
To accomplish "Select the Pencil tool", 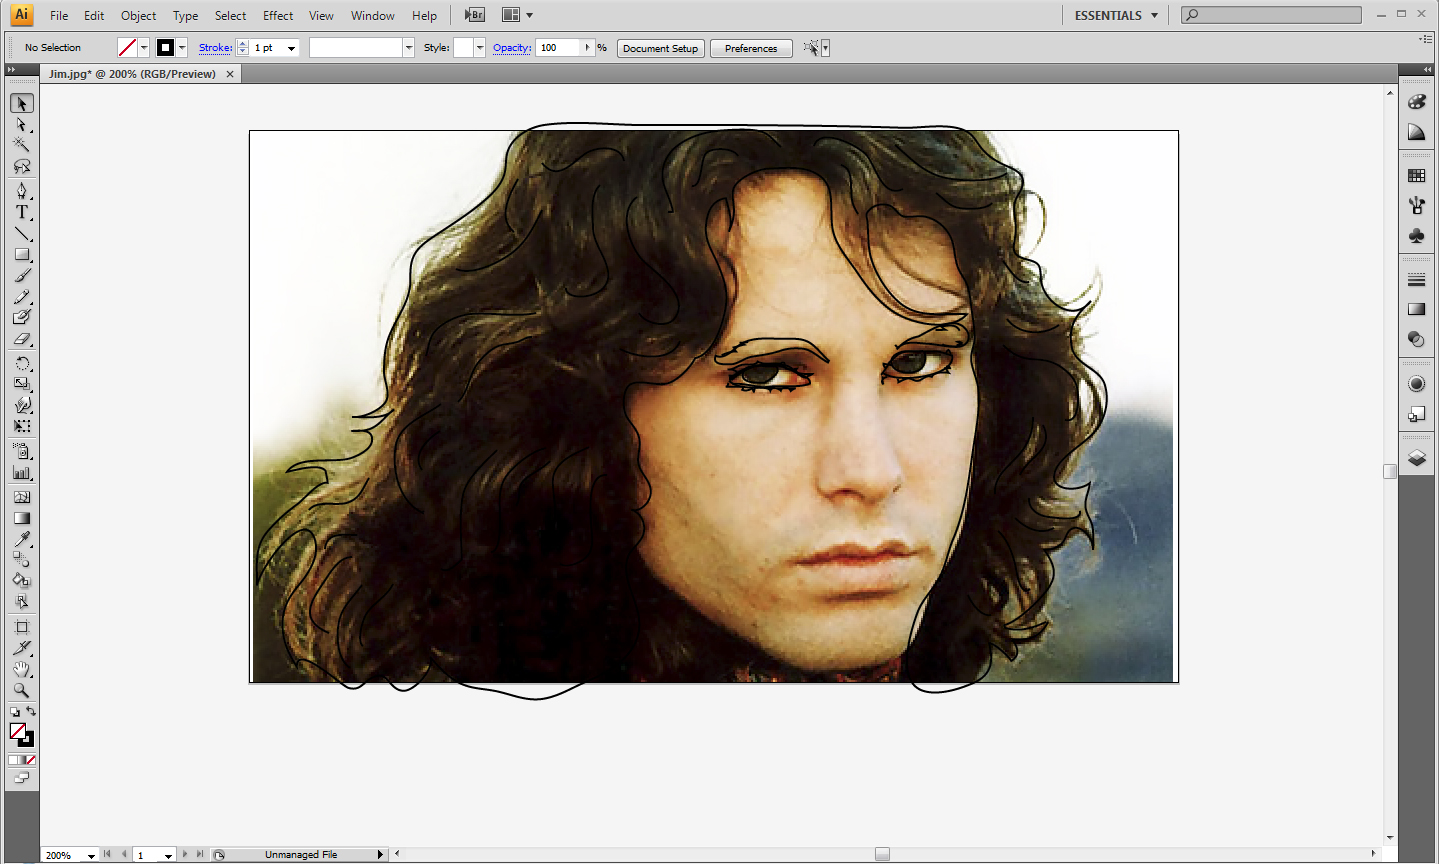I will point(22,297).
